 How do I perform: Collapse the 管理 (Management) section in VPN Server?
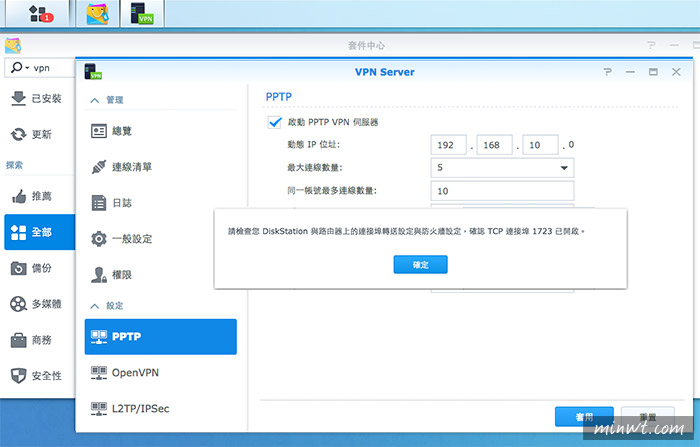pos(95,100)
